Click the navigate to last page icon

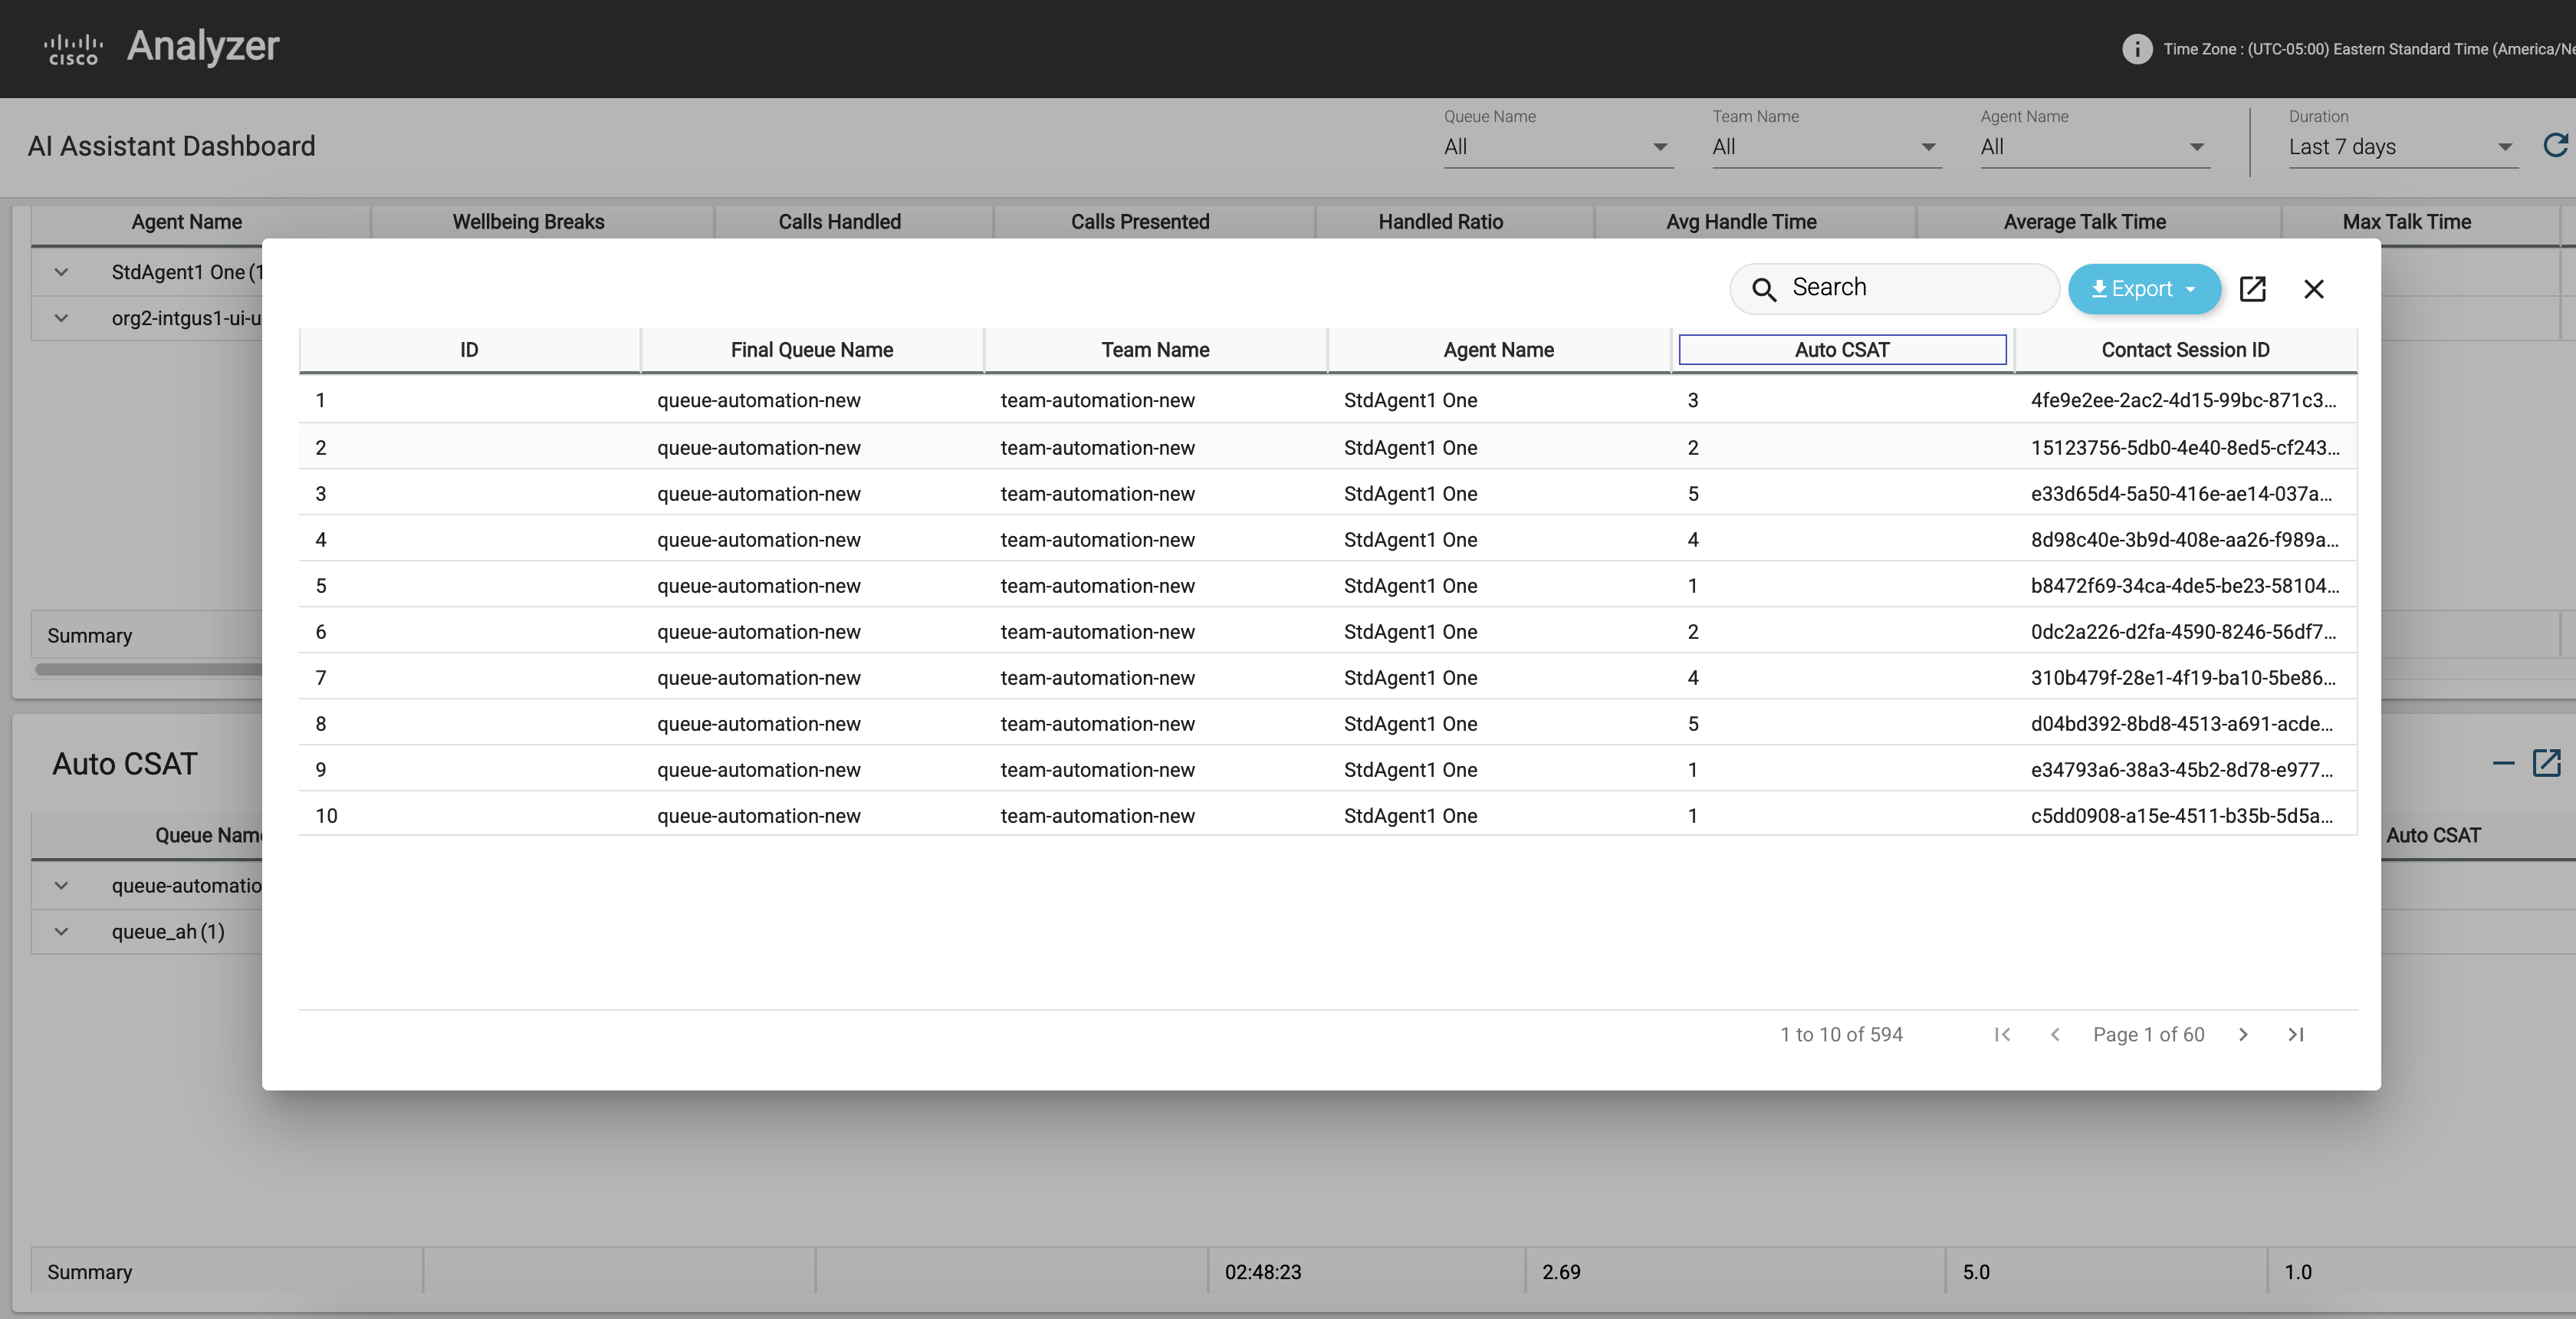pyautogui.click(x=2295, y=1034)
